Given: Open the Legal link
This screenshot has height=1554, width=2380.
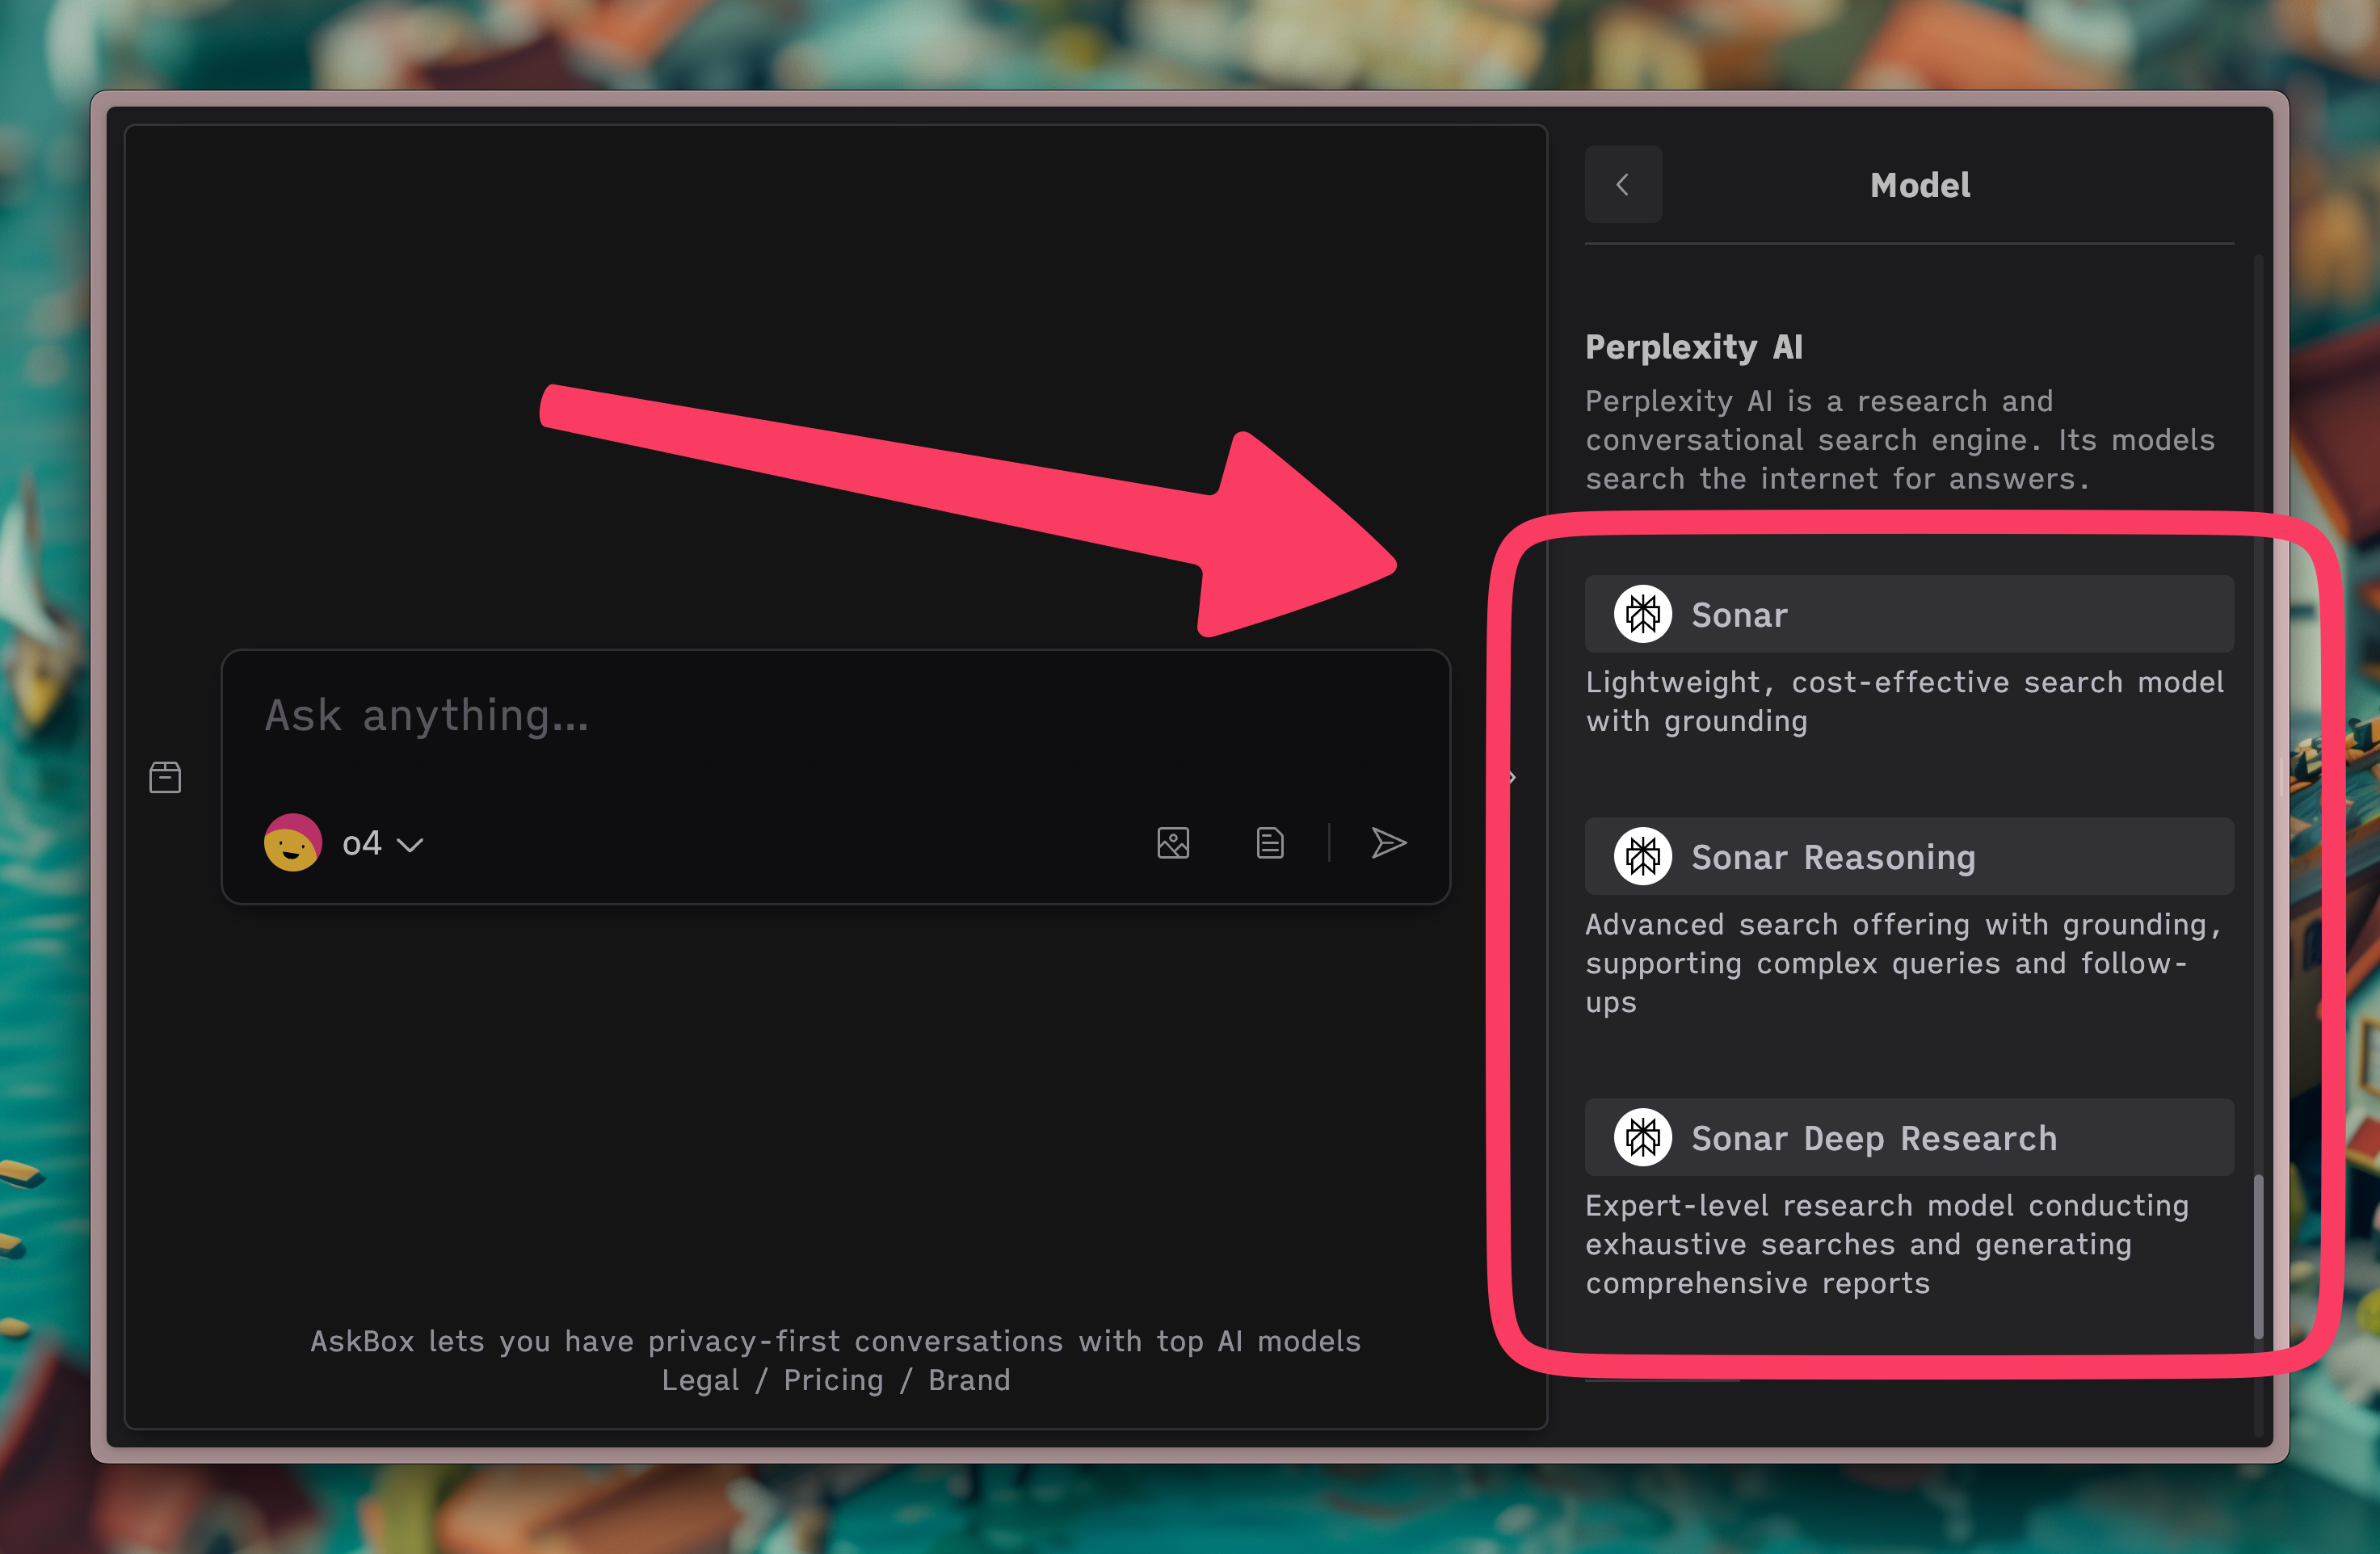Looking at the screenshot, I should coord(700,1381).
